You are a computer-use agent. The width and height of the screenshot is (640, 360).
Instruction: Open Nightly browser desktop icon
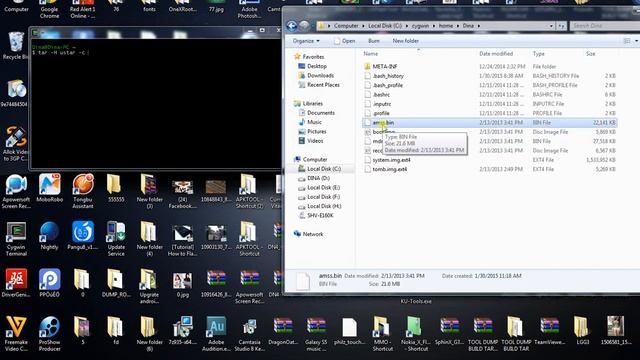pyautogui.click(x=49, y=236)
